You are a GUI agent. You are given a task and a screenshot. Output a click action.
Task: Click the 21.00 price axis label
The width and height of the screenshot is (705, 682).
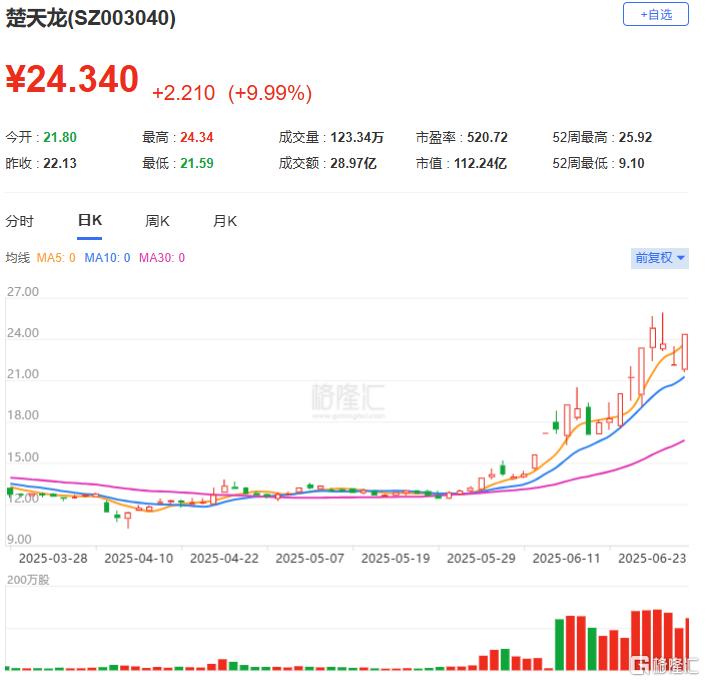click(x=22, y=374)
